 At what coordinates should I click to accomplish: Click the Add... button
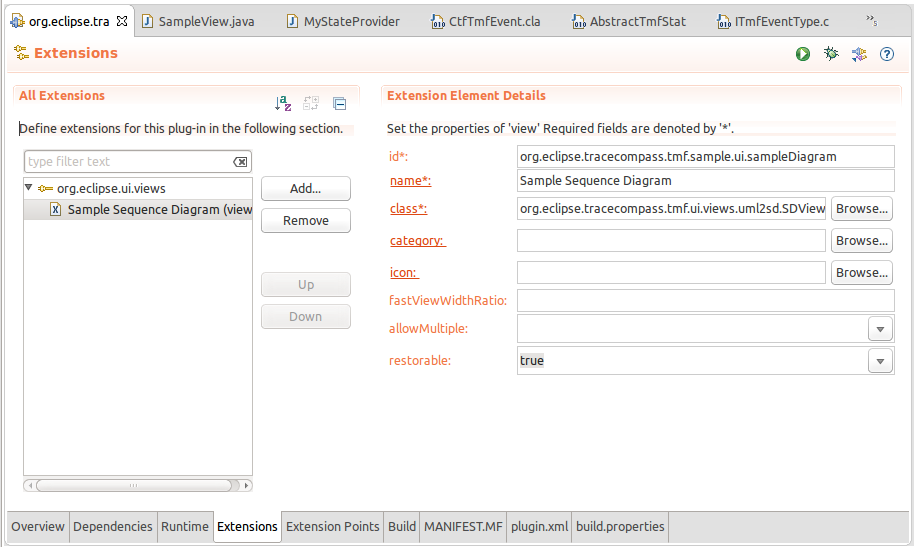305,189
